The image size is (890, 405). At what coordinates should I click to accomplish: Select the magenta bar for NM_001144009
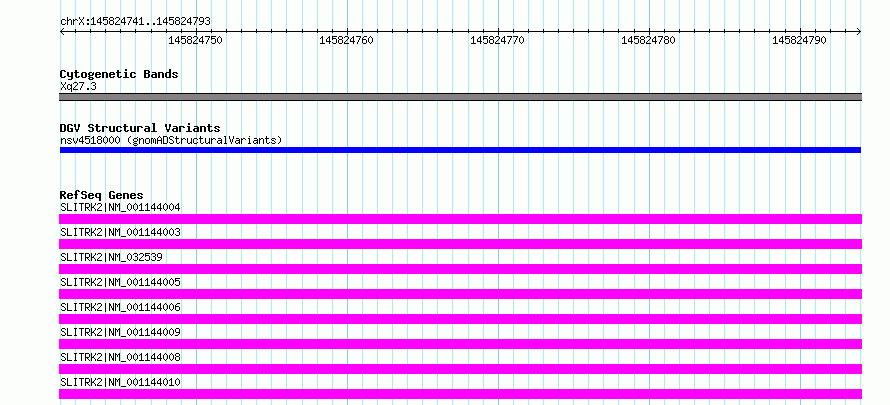[460, 344]
